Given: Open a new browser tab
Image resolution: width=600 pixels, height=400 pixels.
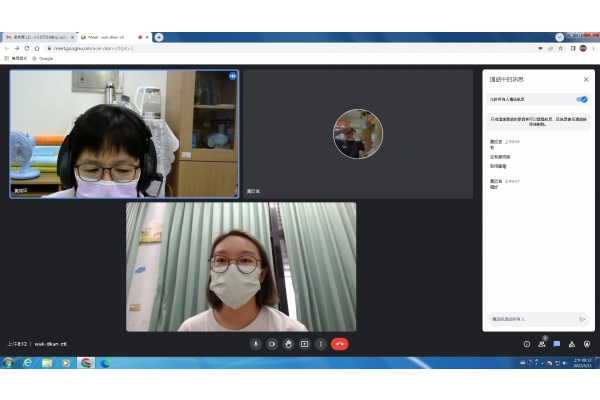Looking at the screenshot, I should 159,37.
